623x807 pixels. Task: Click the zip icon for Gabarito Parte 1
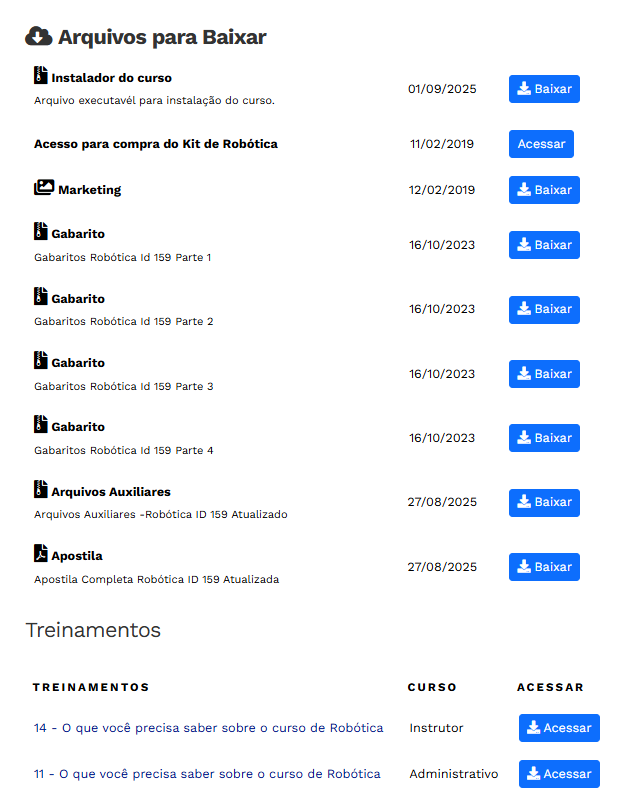(x=40, y=231)
